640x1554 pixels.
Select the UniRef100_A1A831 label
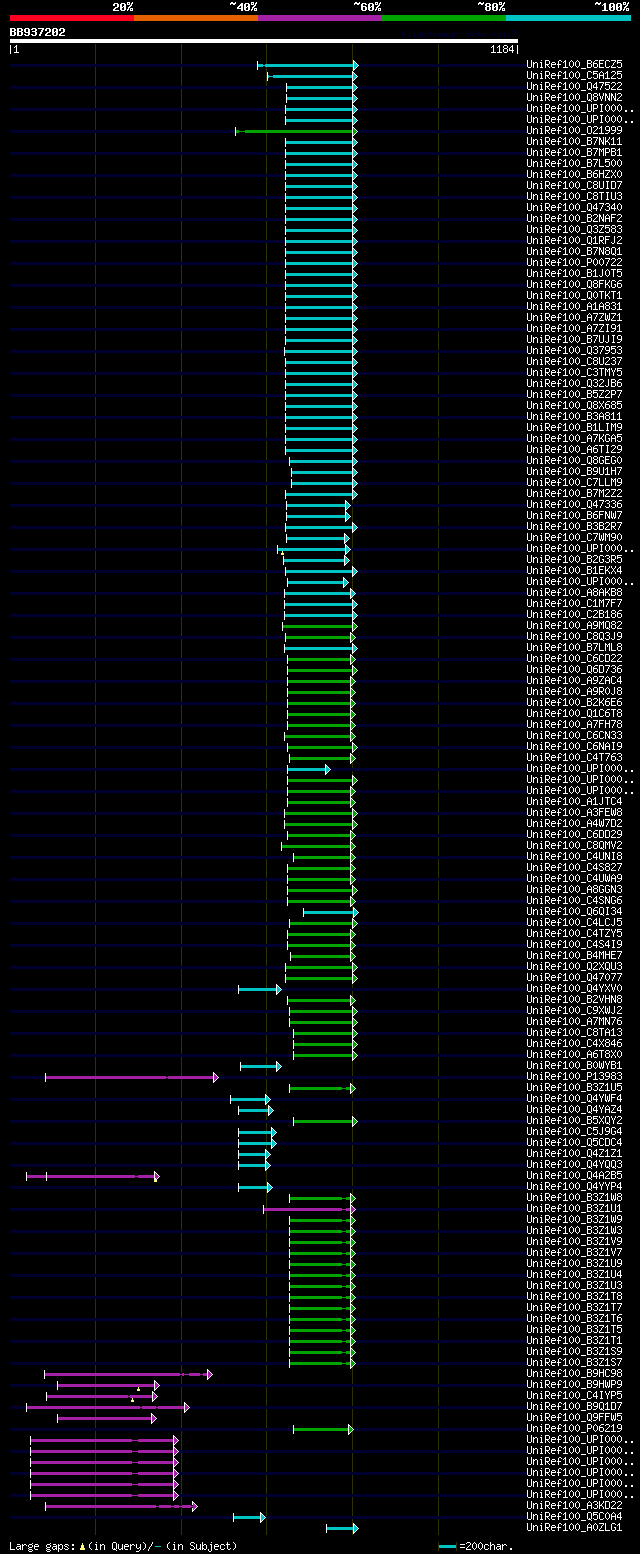click(573, 306)
